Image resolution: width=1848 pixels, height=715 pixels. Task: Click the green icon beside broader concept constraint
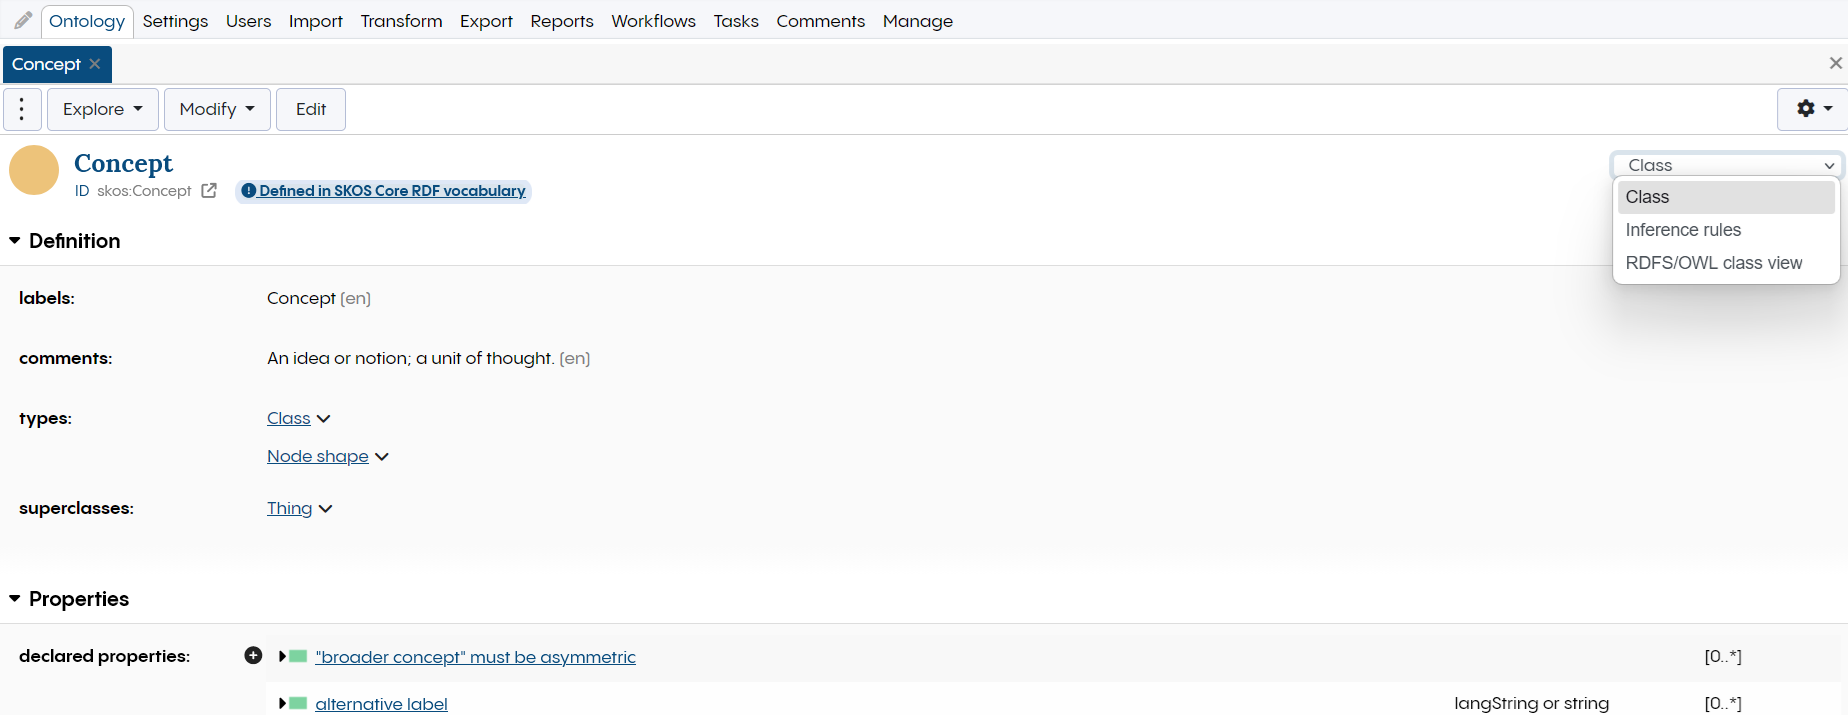point(298,657)
